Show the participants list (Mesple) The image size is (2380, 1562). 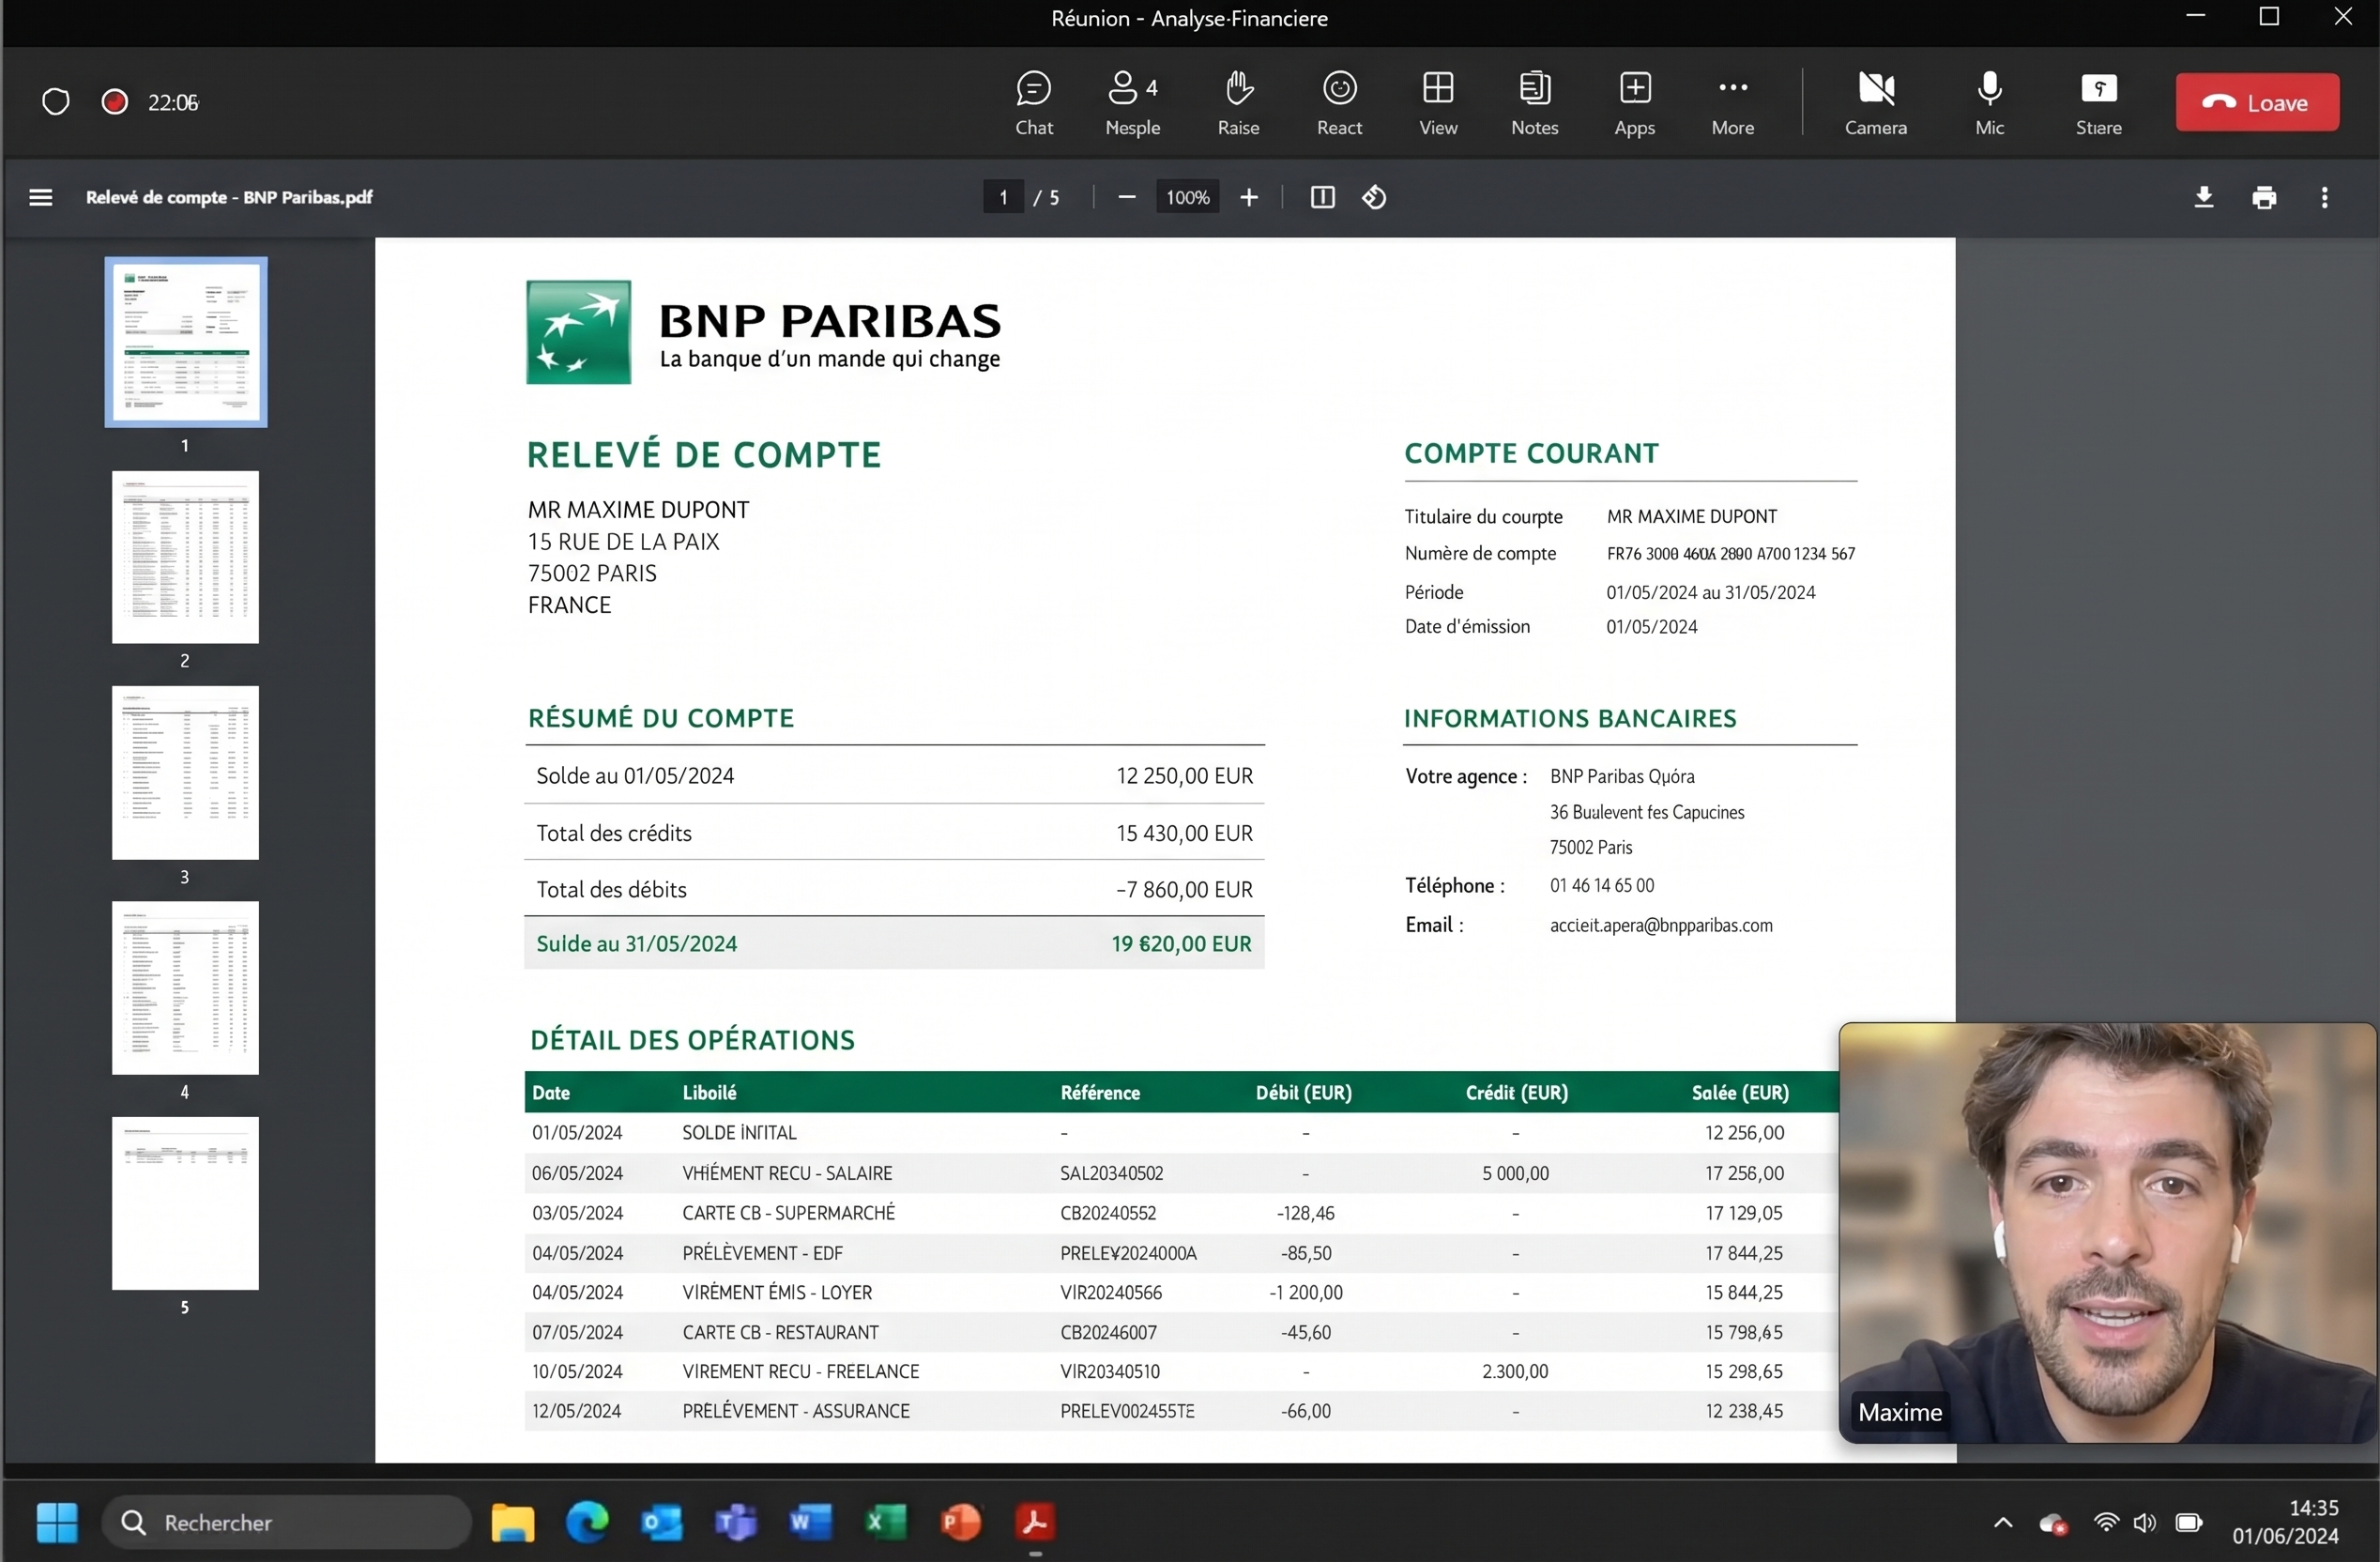1132,102
